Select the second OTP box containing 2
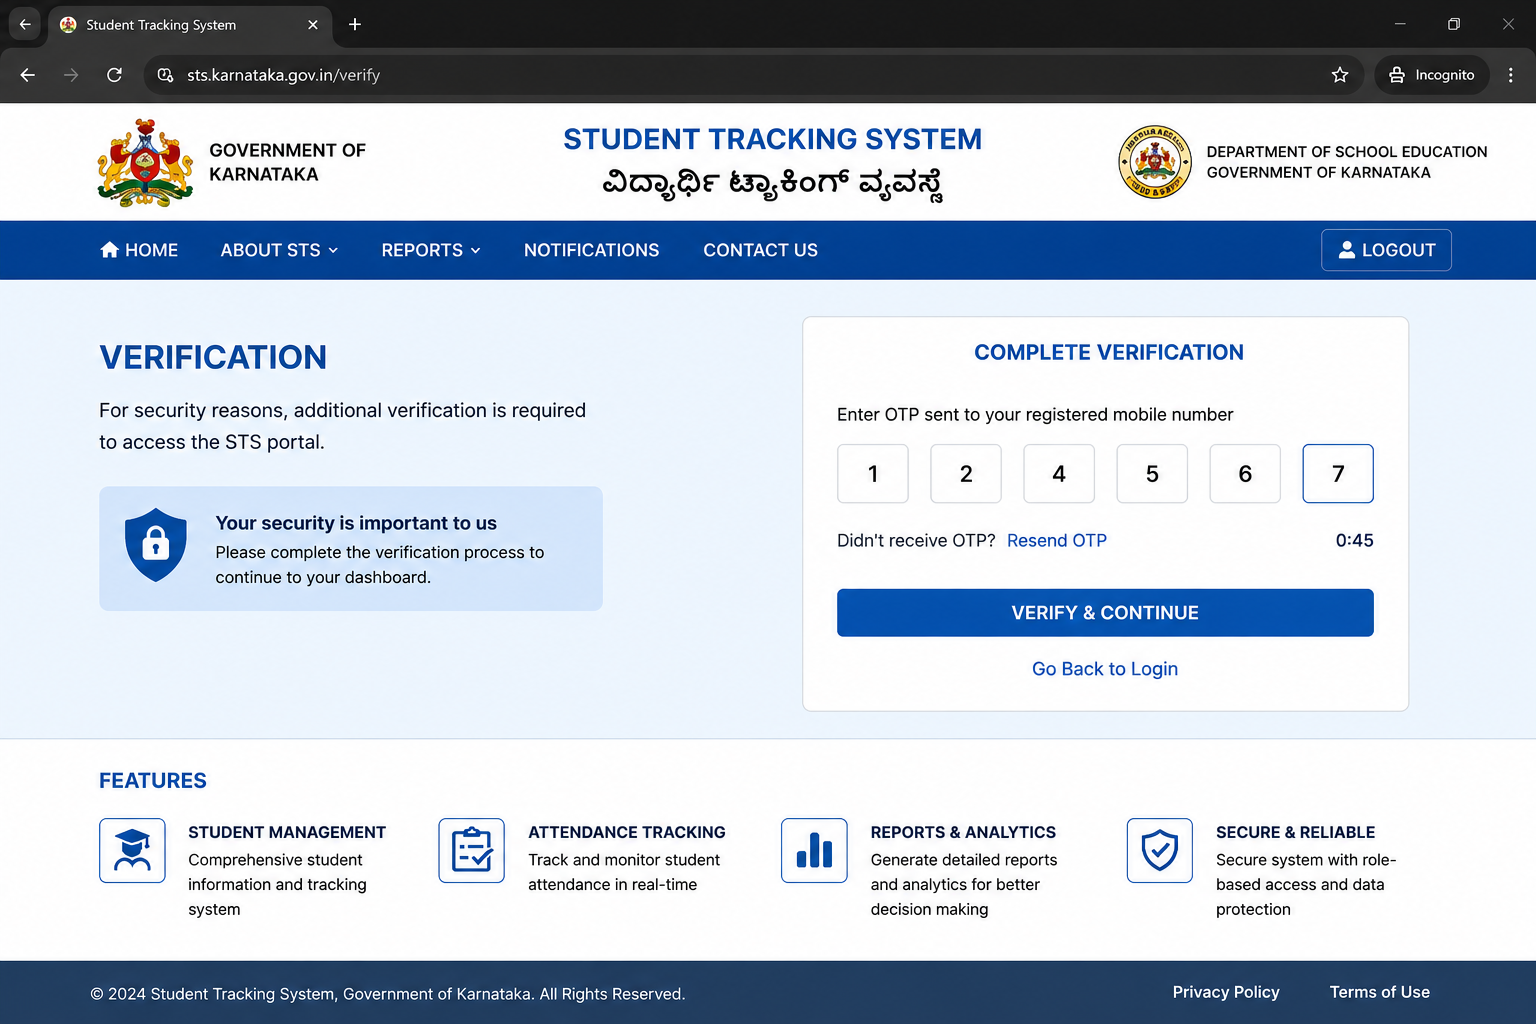 coord(966,474)
